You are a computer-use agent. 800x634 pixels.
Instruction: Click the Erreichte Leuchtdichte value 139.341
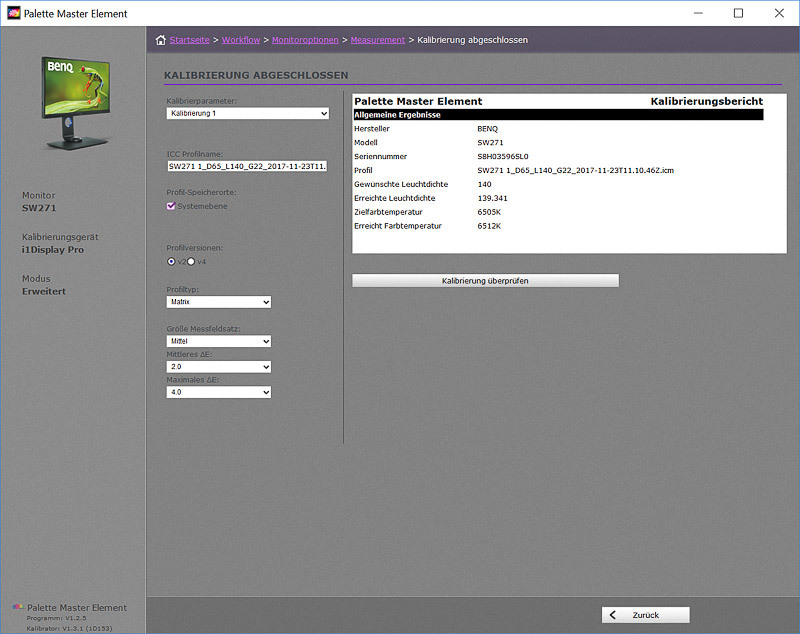[x=492, y=198]
